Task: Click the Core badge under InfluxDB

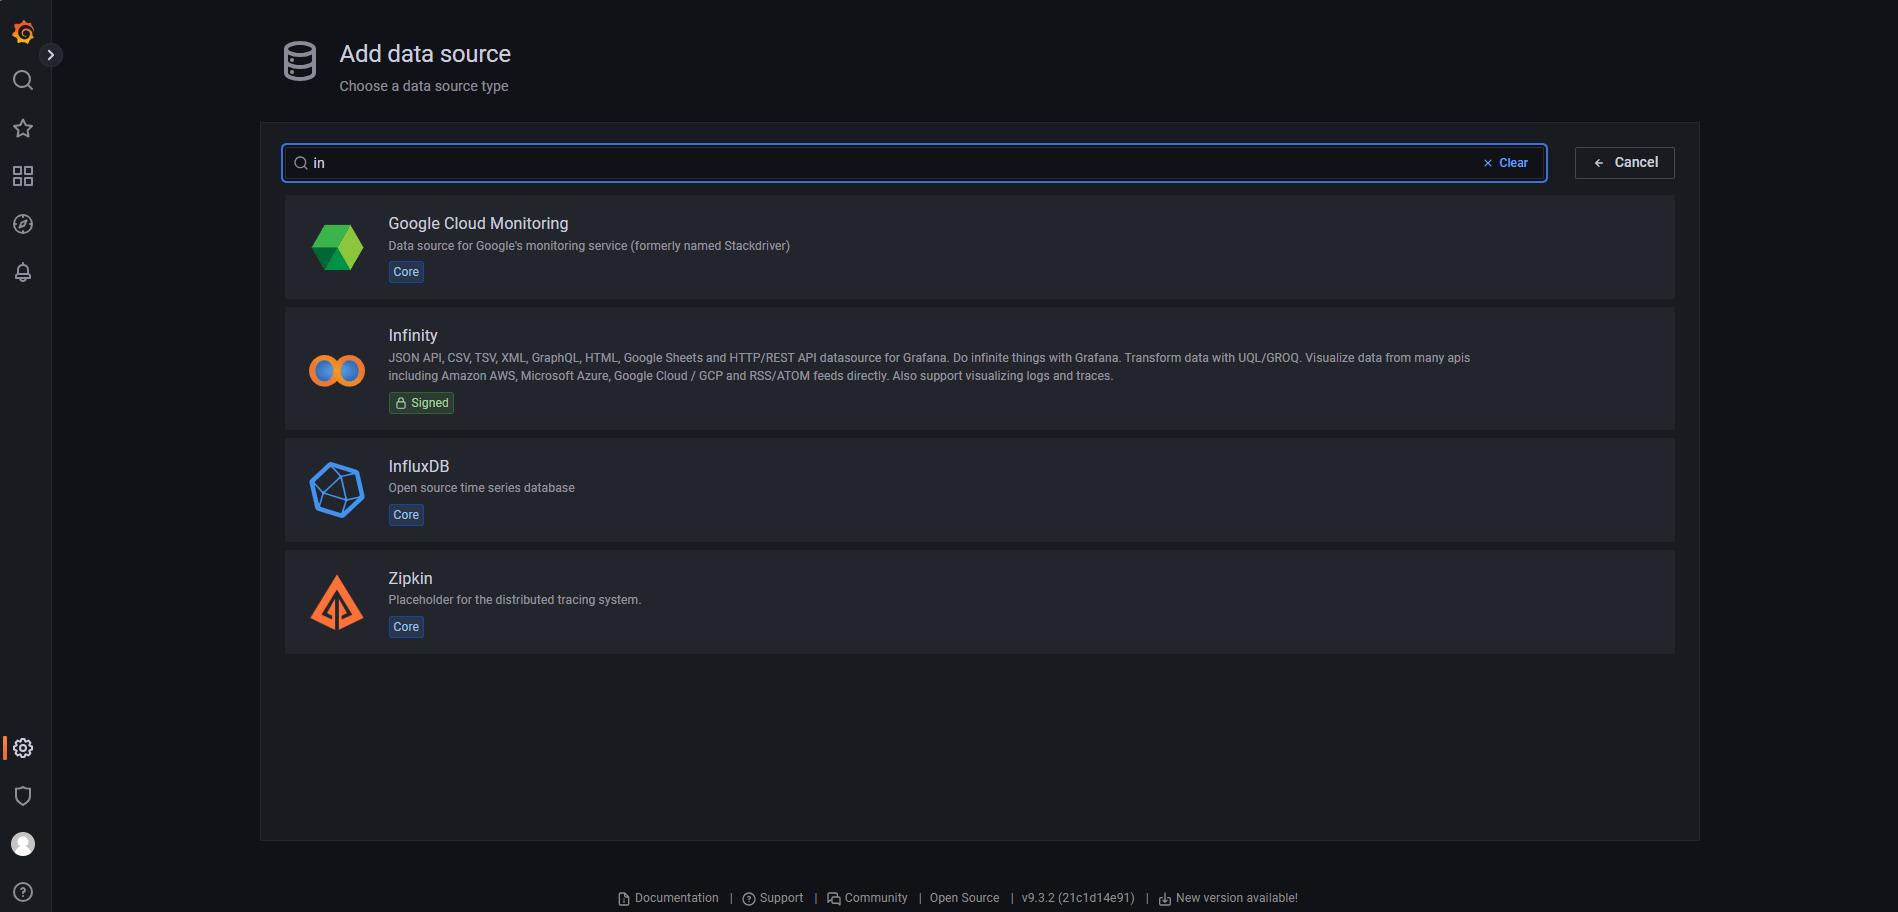Action: pyautogui.click(x=406, y=515)
